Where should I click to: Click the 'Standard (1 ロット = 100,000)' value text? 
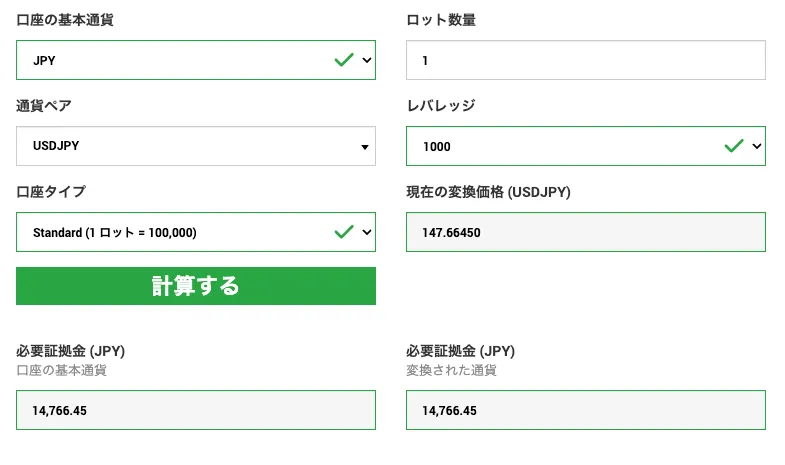pos(115,232)
